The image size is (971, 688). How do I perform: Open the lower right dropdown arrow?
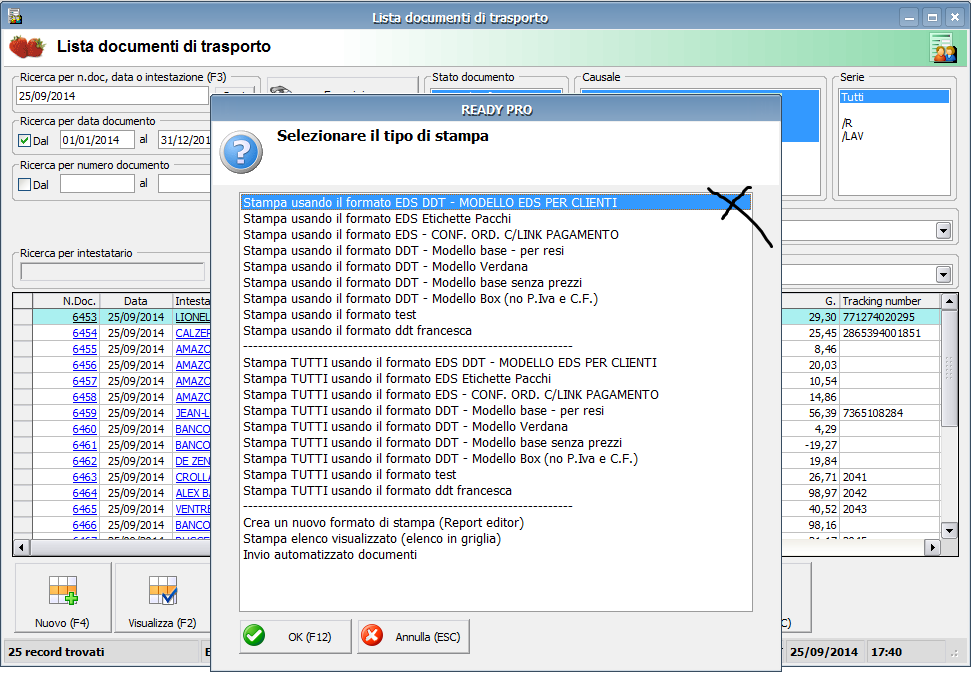pos(943,274)
